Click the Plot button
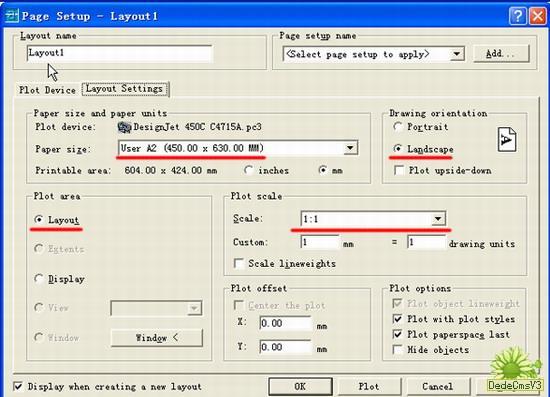Viewport: 550px width, 397px height. point(369,386)
